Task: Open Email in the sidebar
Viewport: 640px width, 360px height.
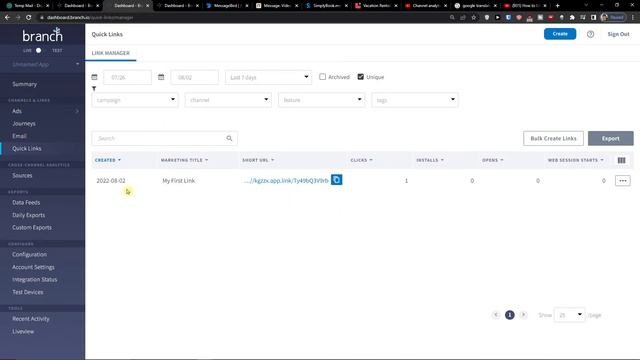Action: point(19,136)
